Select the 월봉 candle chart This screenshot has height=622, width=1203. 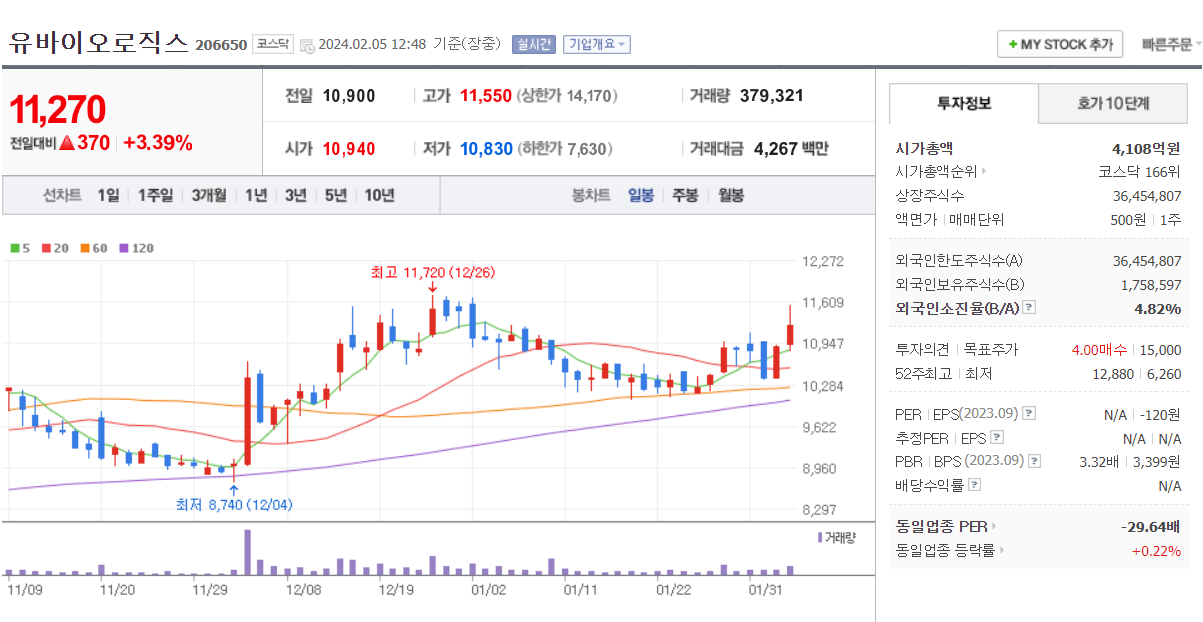tap(731, 195)
